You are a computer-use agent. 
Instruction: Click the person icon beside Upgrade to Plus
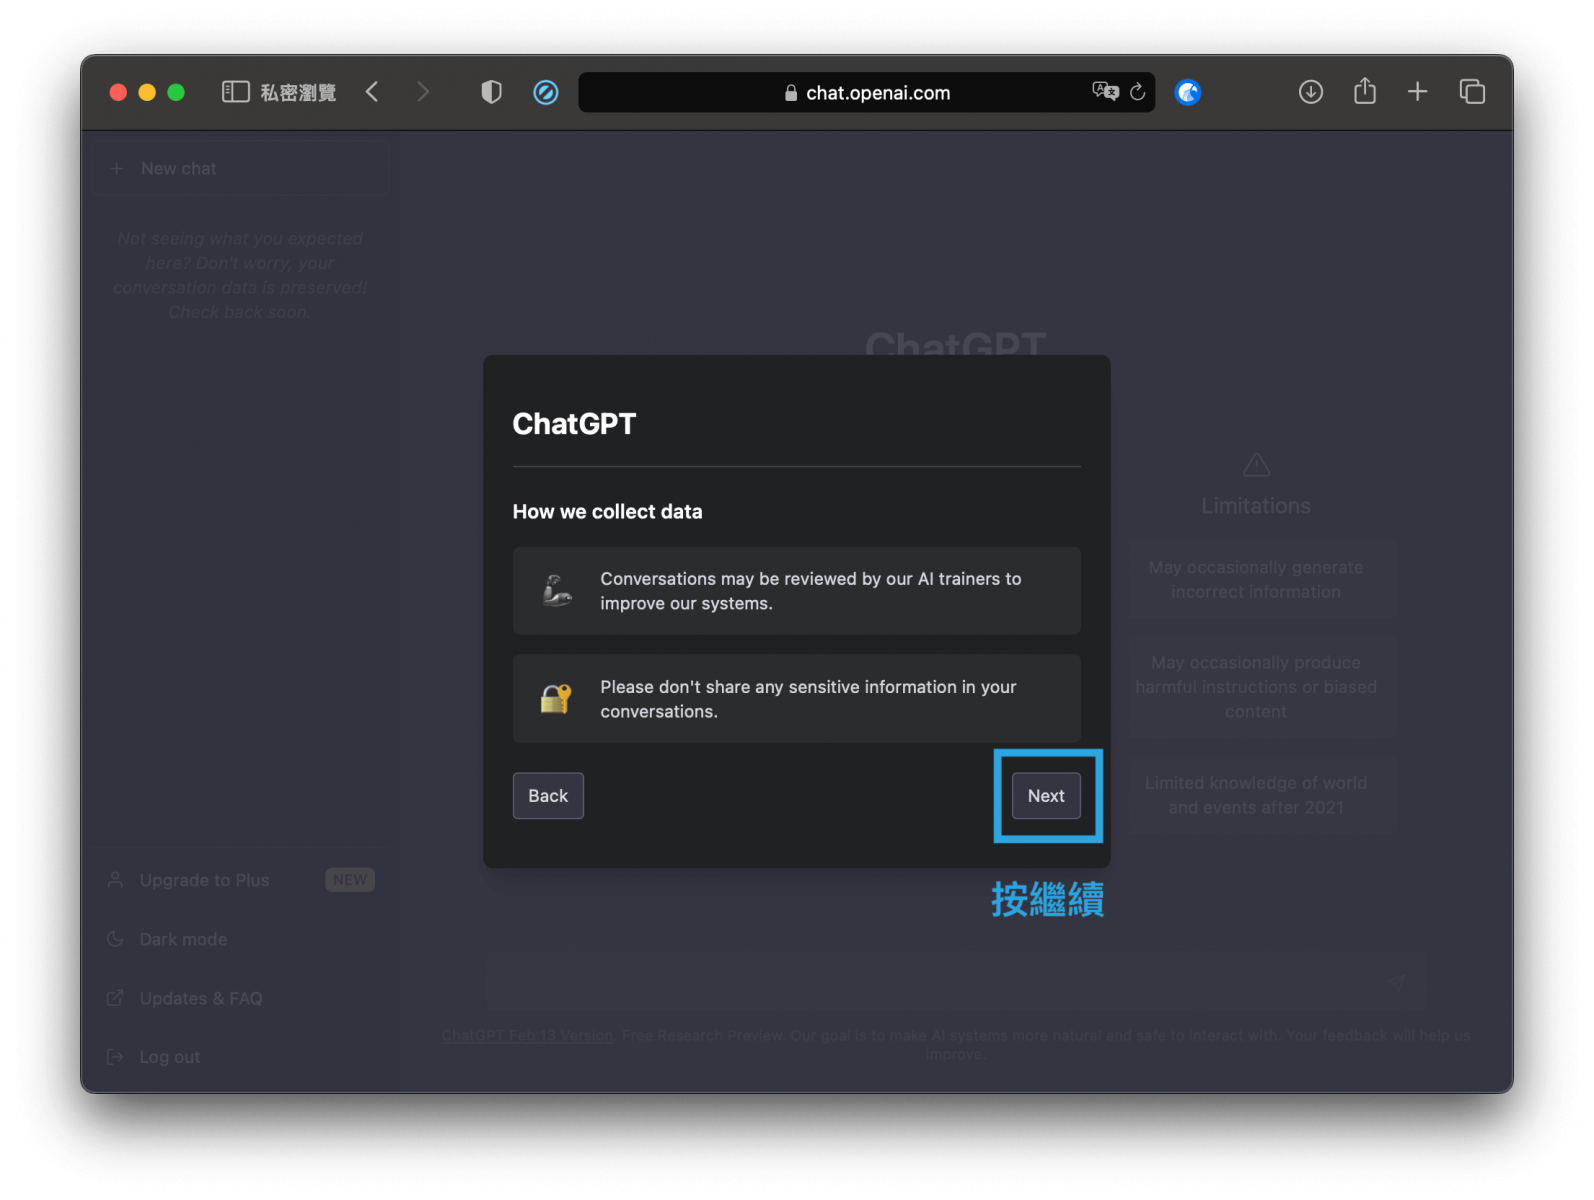click(x=115, y=880)
